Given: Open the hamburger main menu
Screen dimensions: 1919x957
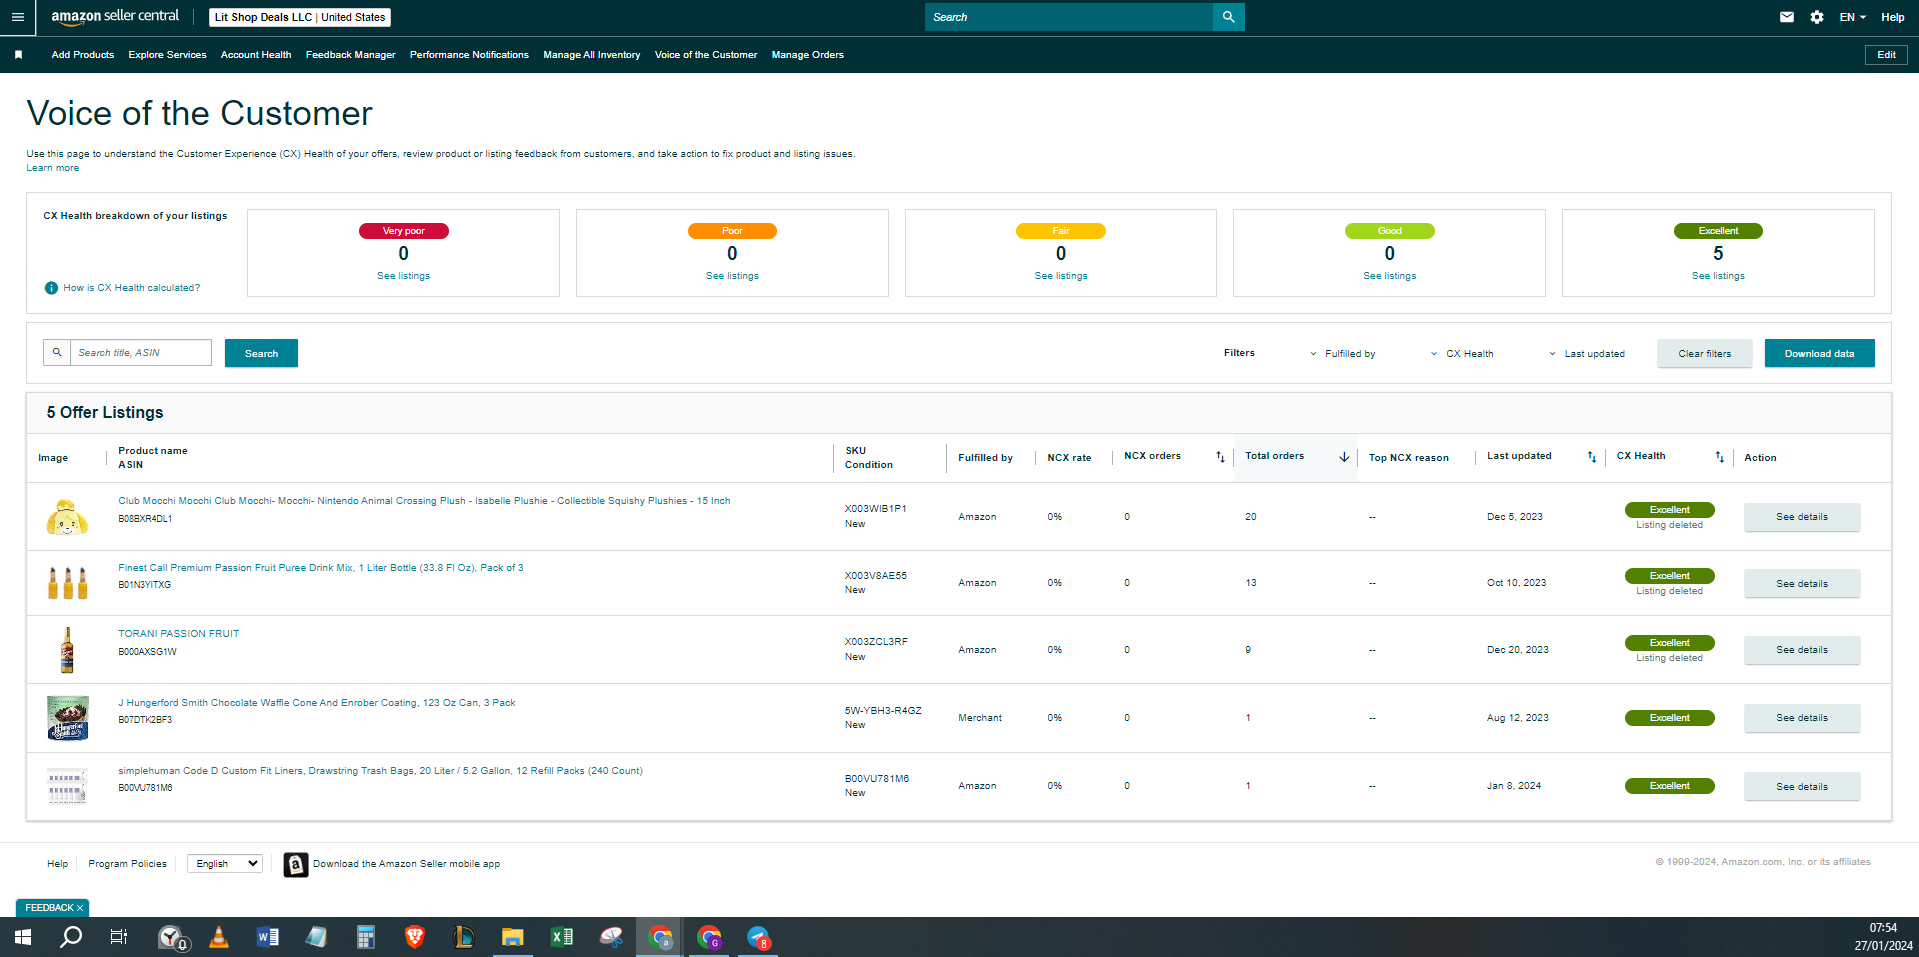Looking at the screenshot, I should (17, 17).
